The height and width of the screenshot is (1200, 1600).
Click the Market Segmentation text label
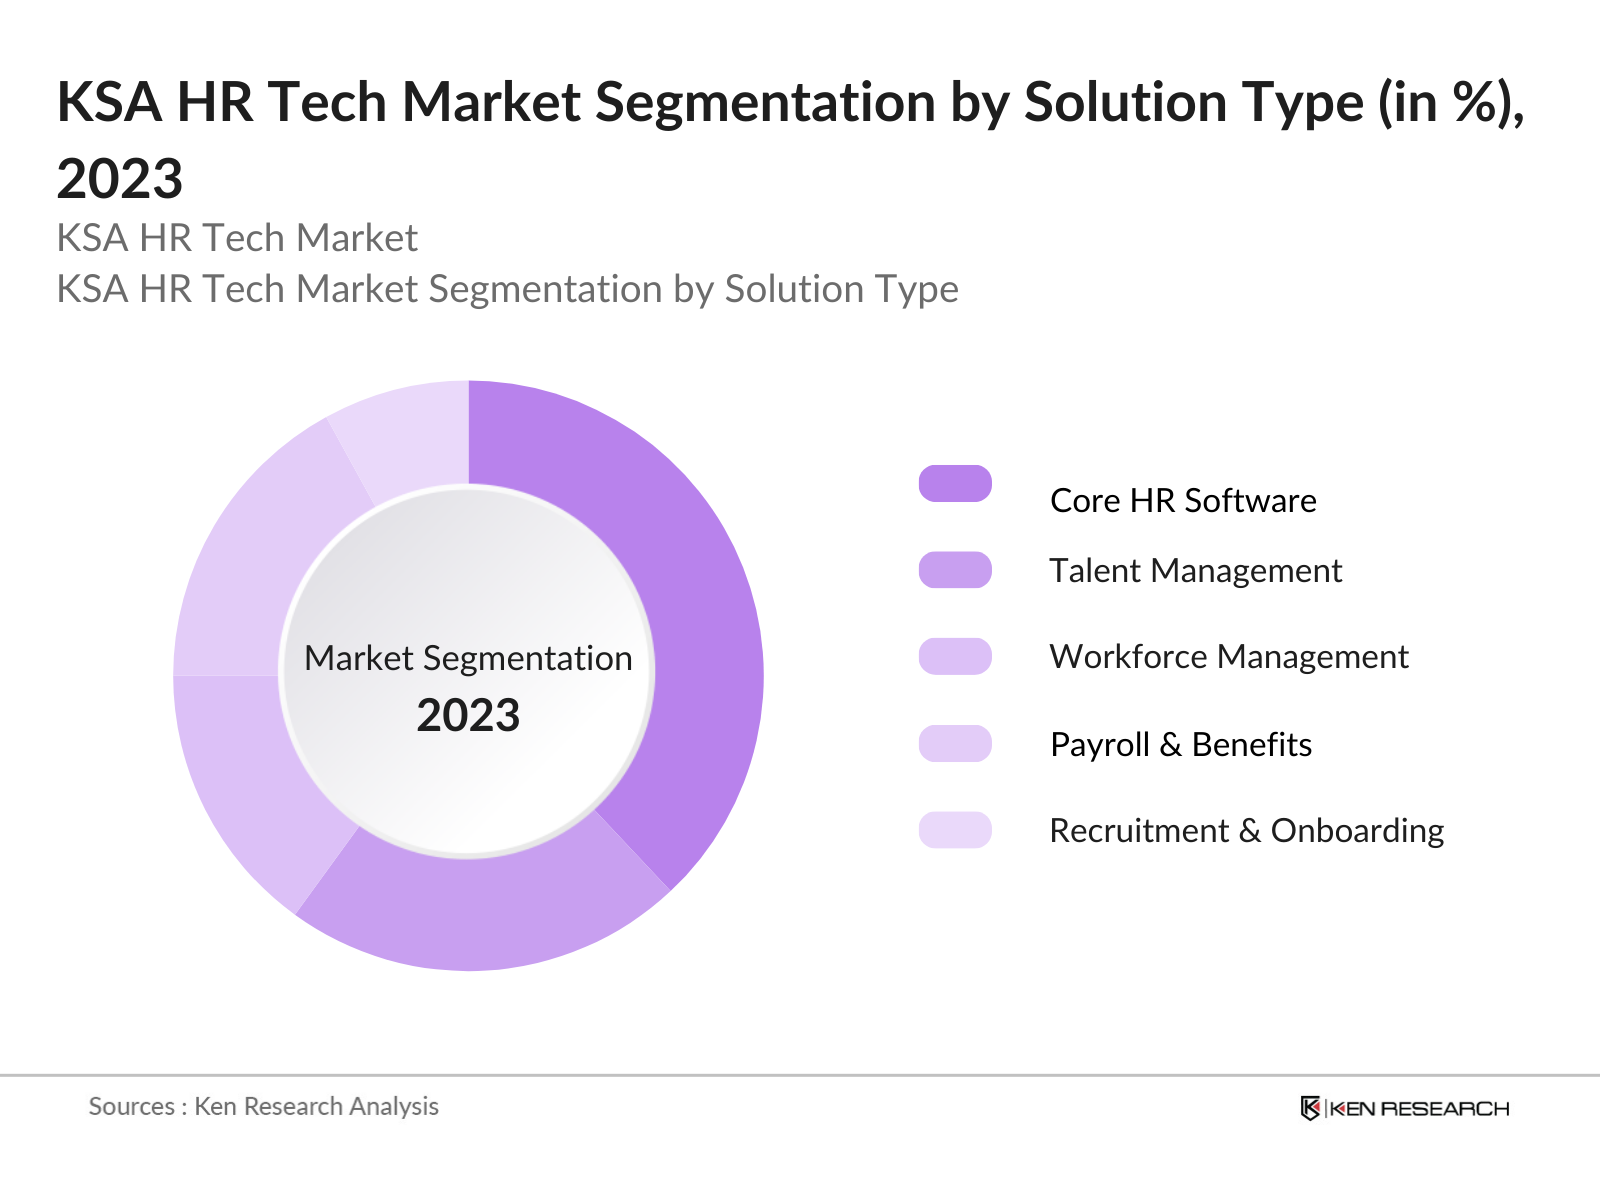pos(469,658)
